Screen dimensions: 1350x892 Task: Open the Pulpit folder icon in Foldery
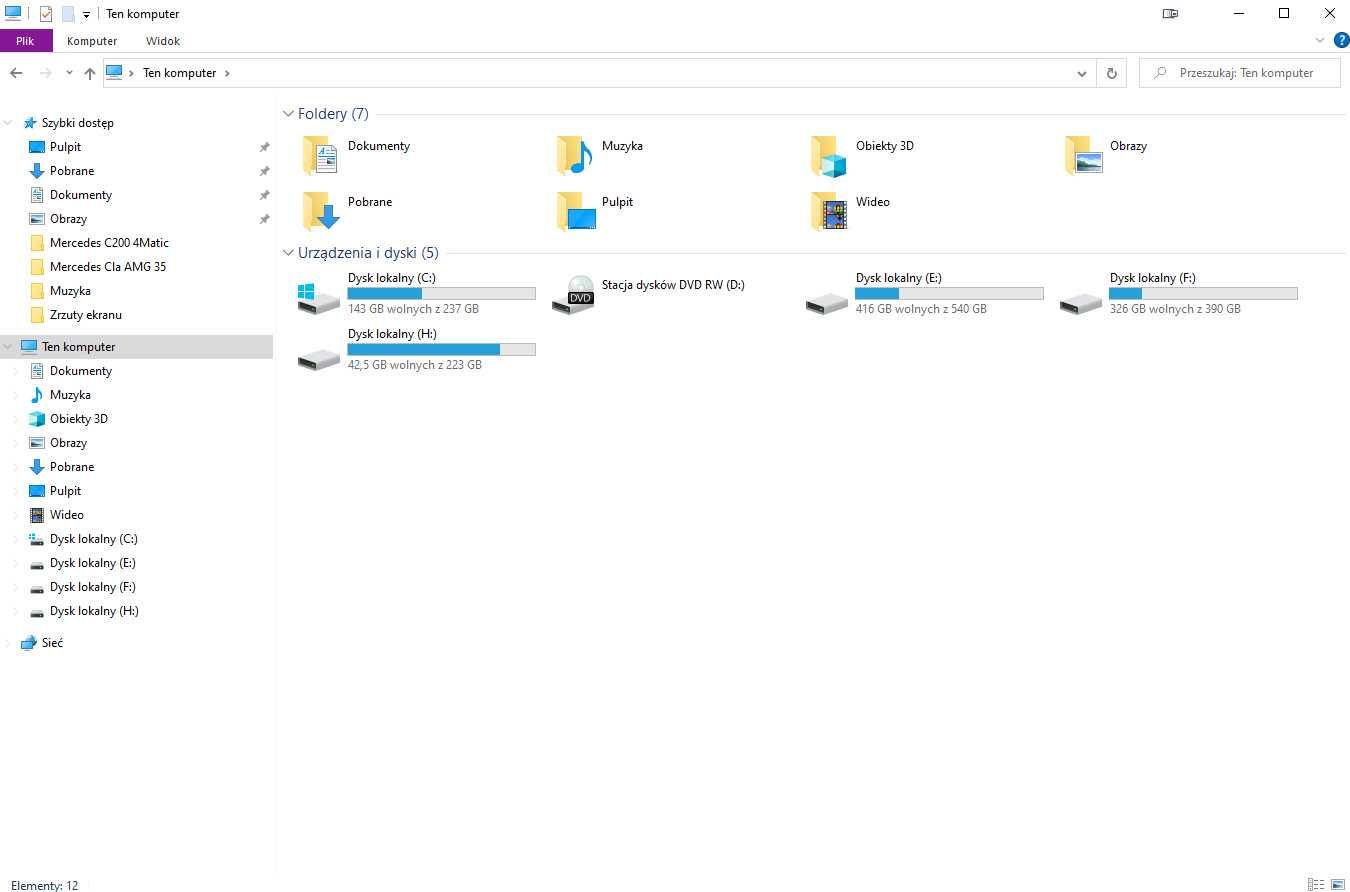(x=575, y=211)
